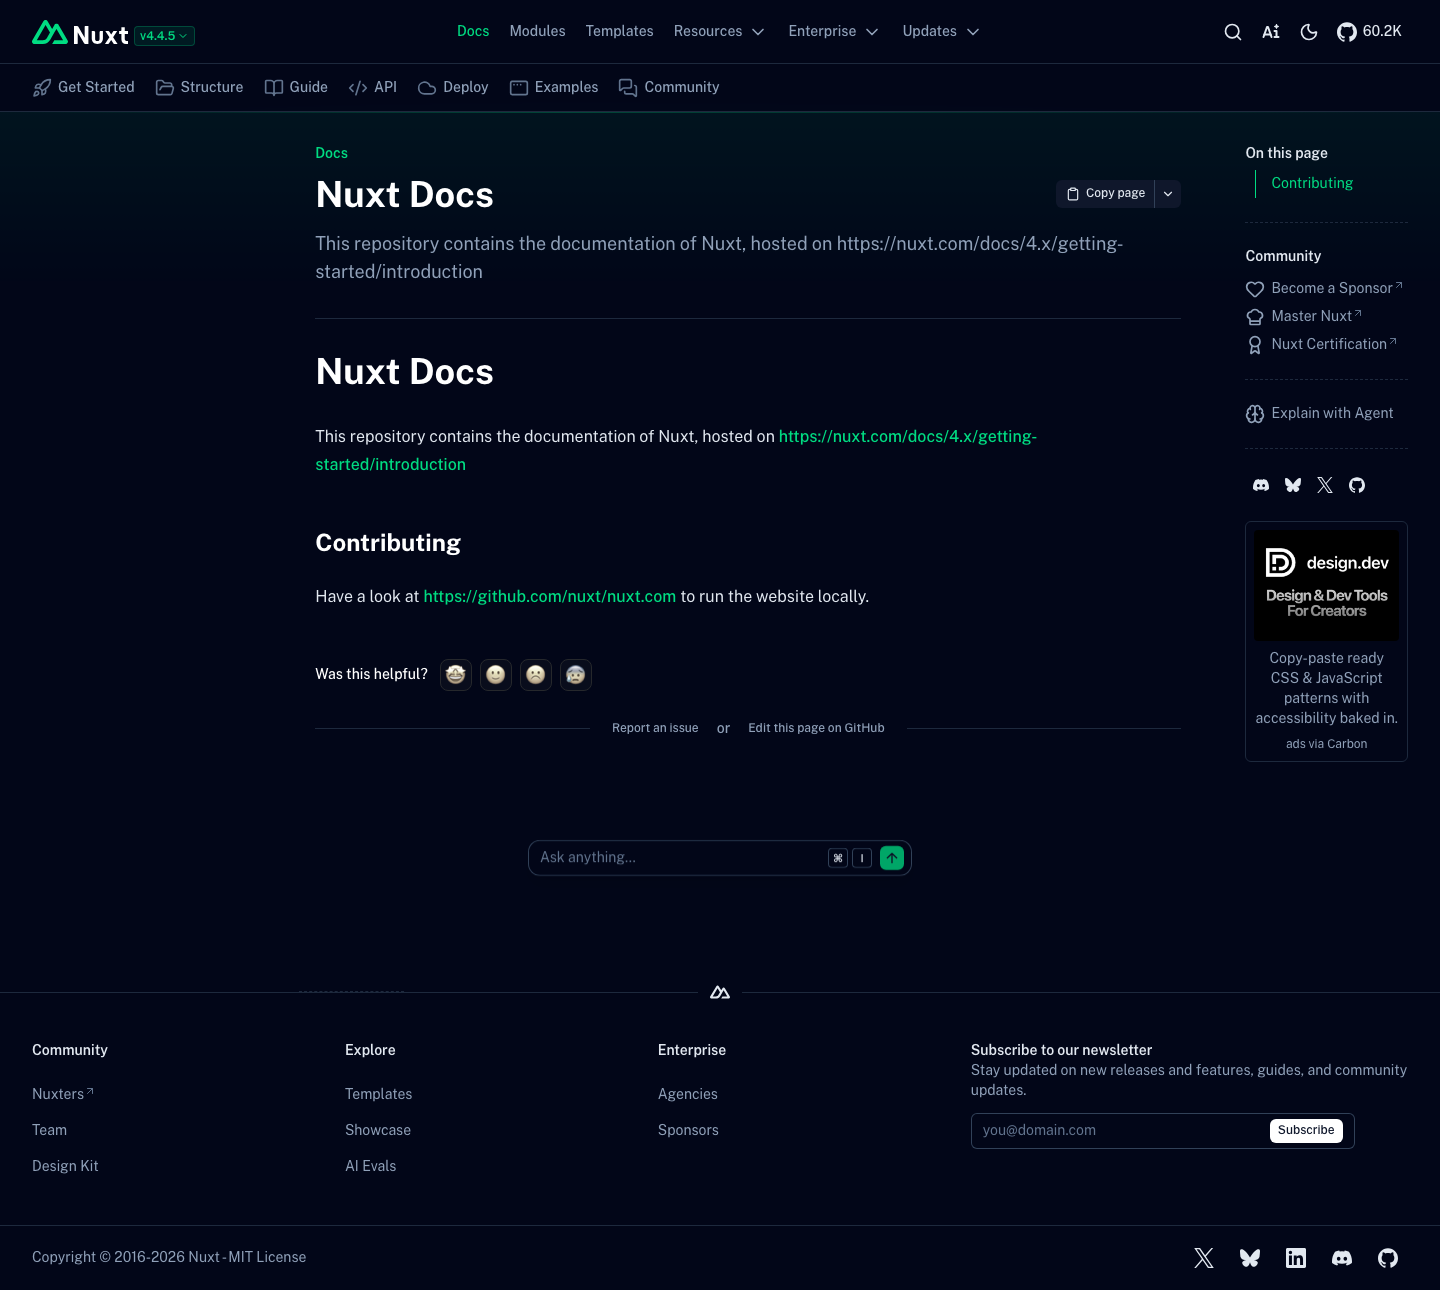Open Agencies footer link
Image resolution: width=1440 pixels, height=1290 pixels.
(x=687, y=1094)
